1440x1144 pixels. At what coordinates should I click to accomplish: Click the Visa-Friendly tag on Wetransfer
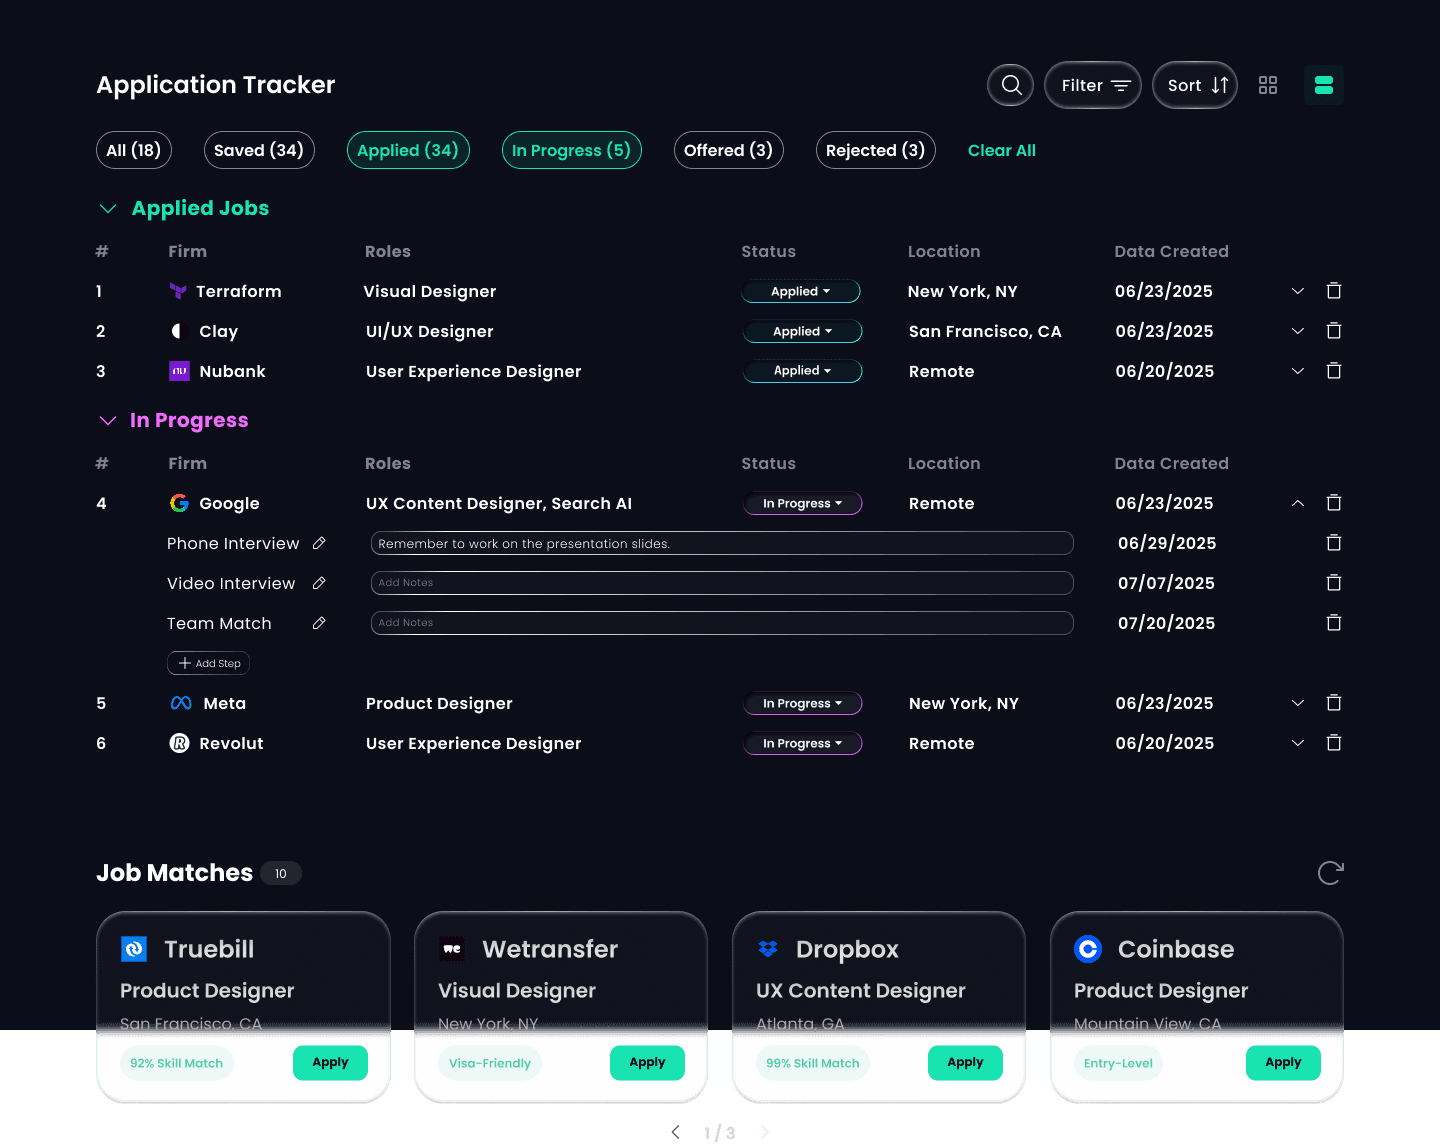pos(490,1063)
